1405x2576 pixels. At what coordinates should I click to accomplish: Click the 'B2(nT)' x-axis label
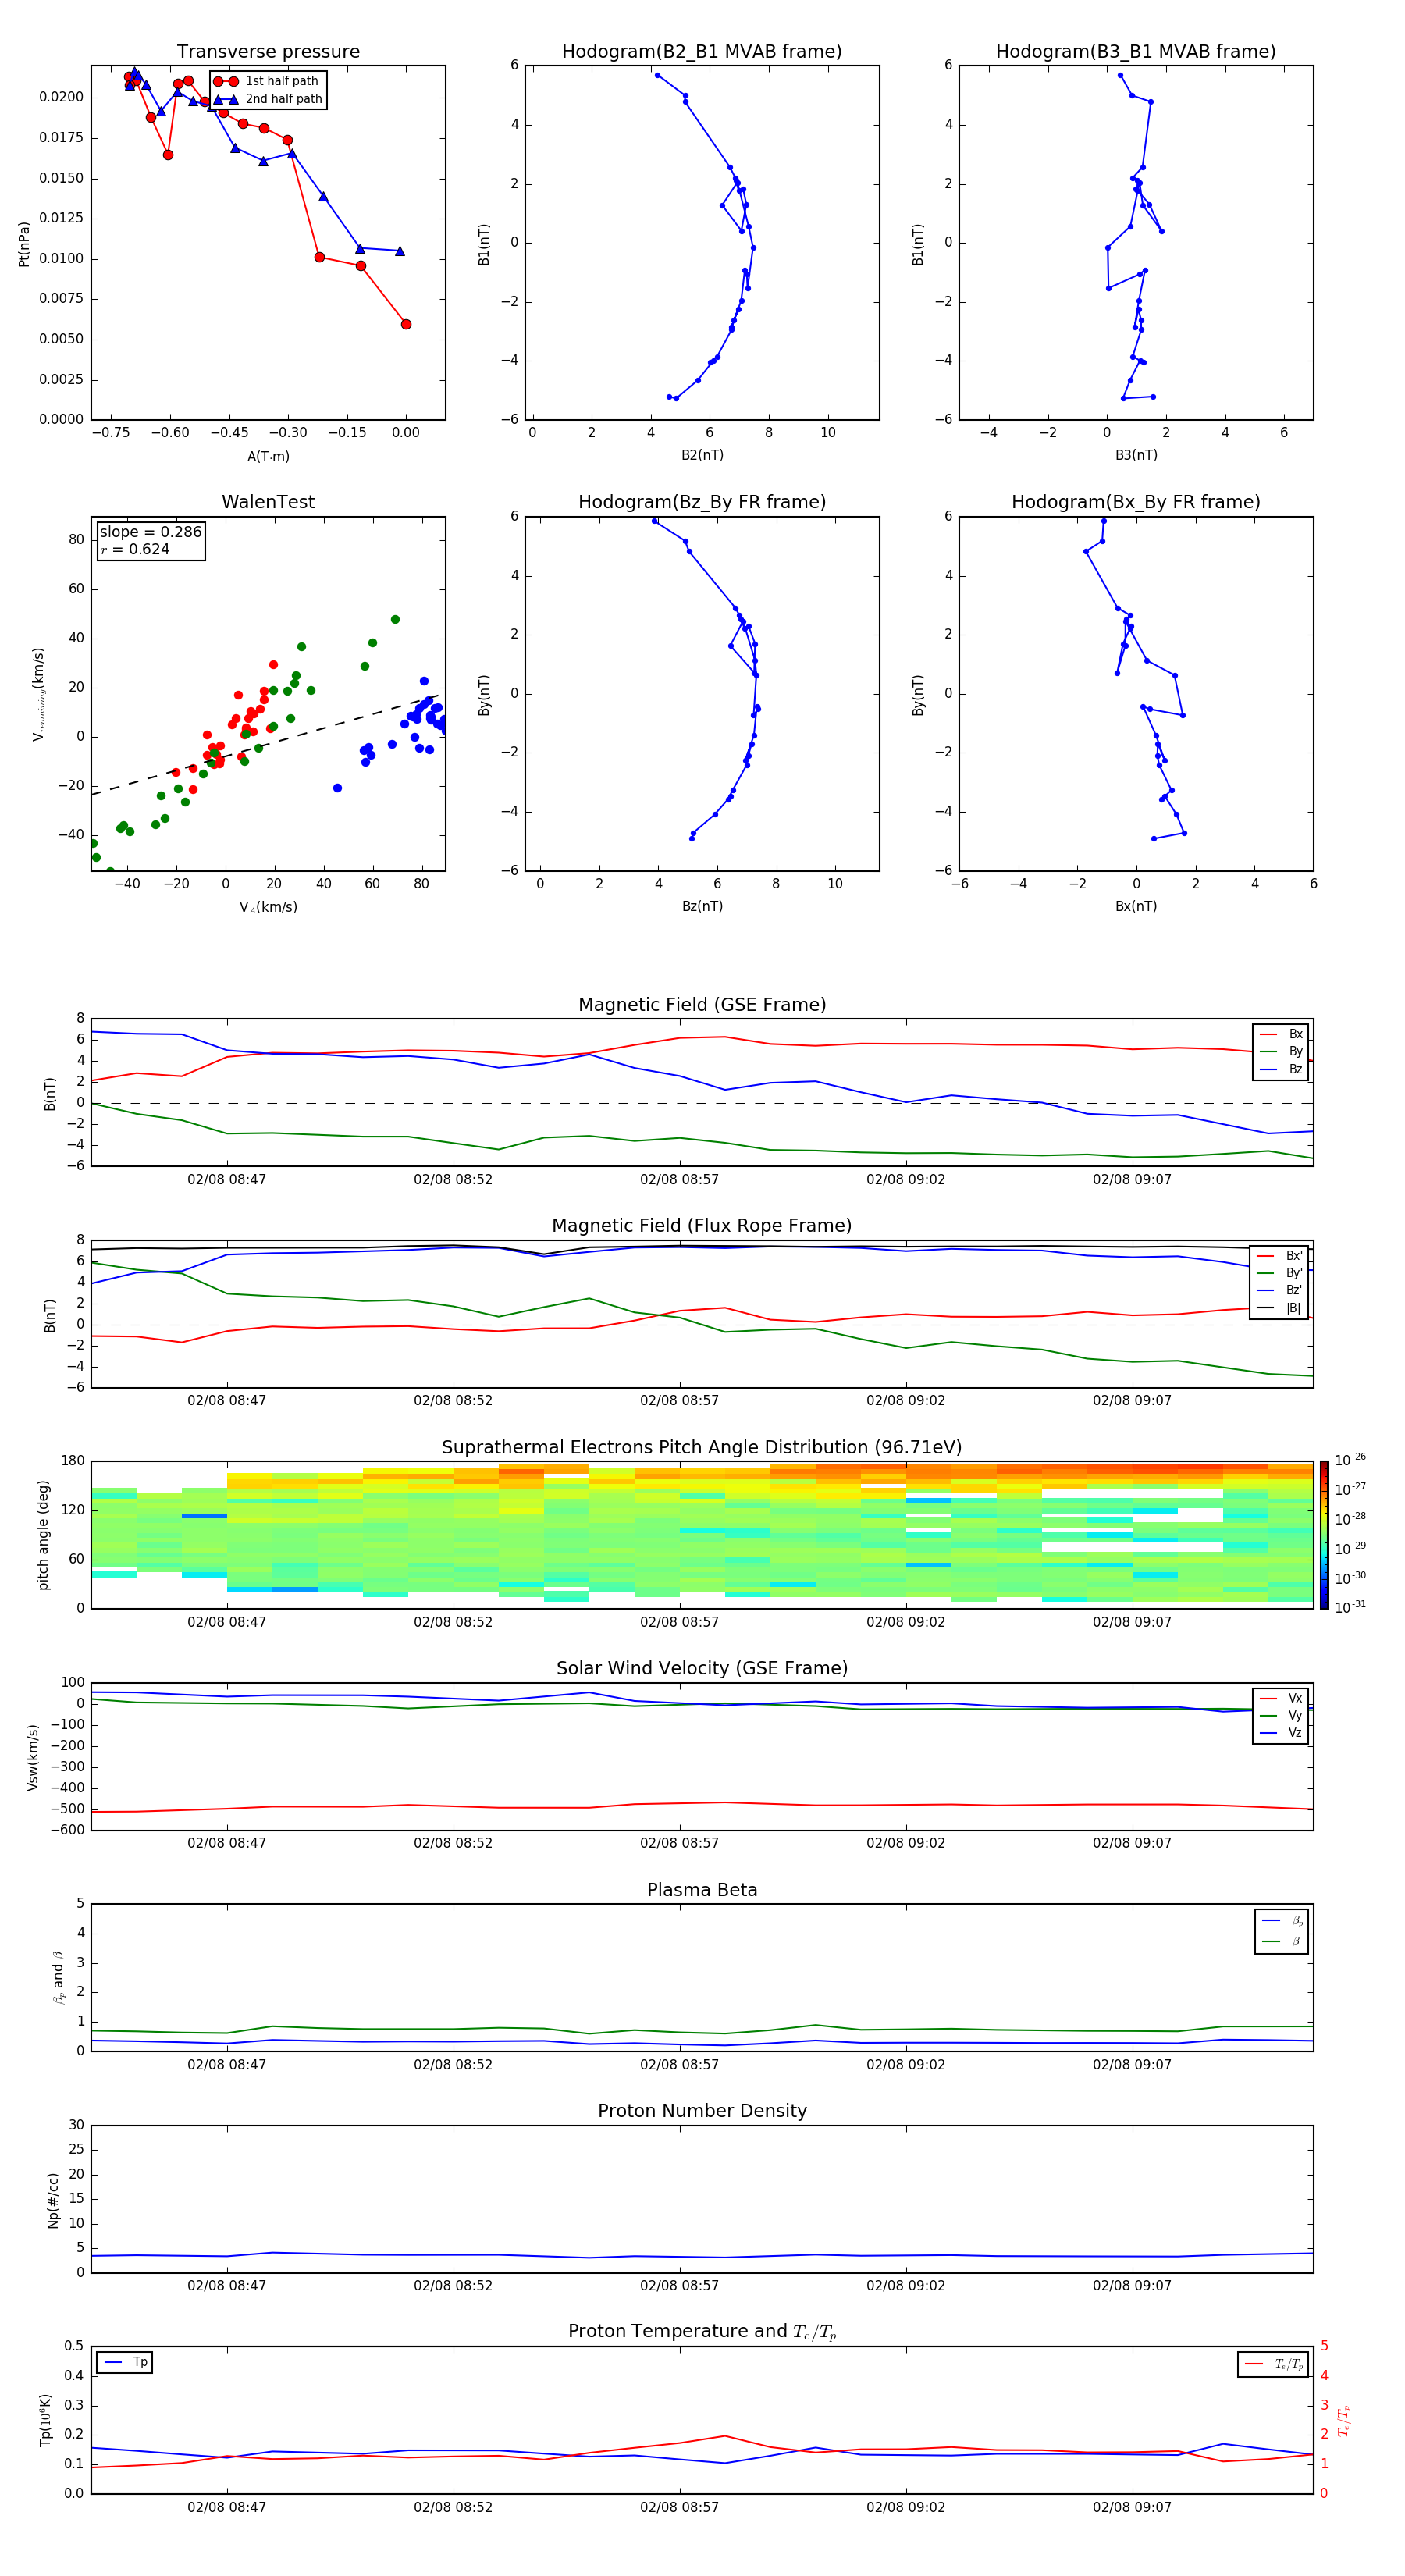pyautogui.click(x=702, y=455)
